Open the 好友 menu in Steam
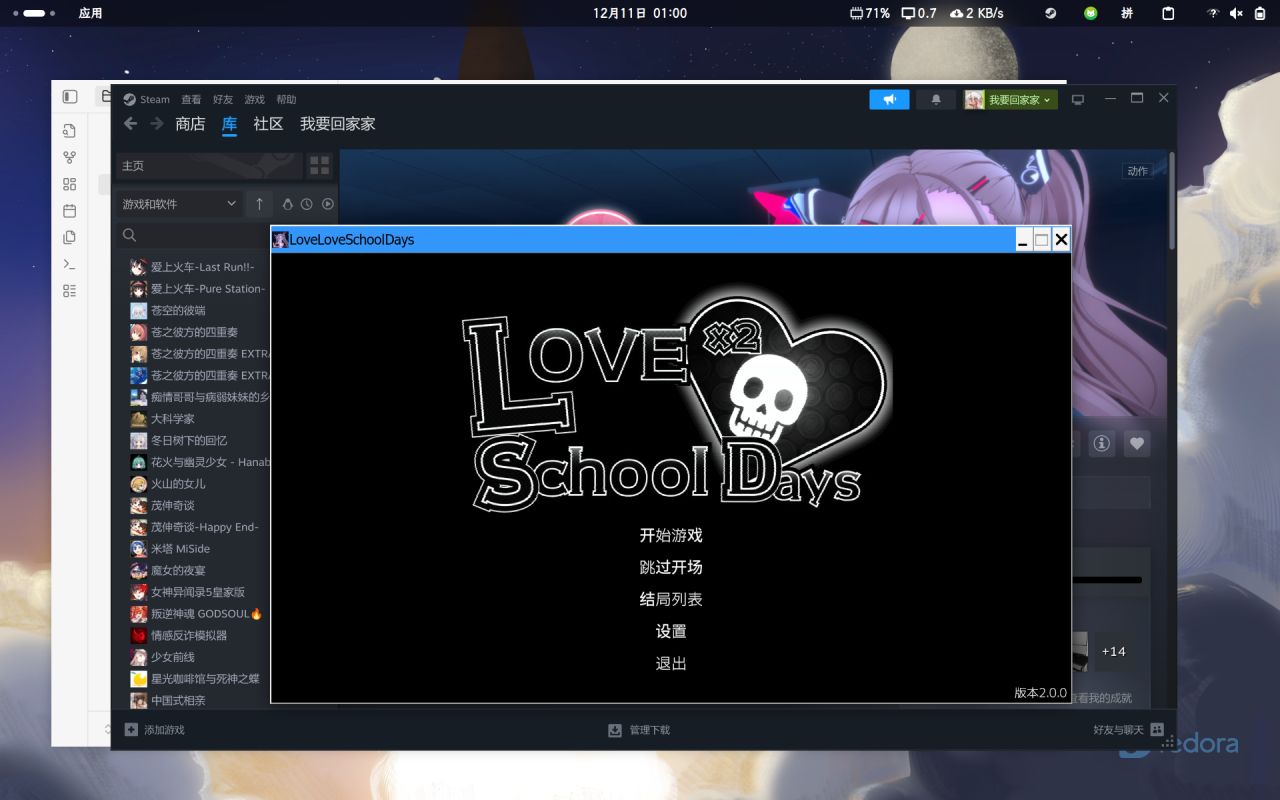This screenshot has height=800, width=1280. pyautogui.click(x=223, y=99)
